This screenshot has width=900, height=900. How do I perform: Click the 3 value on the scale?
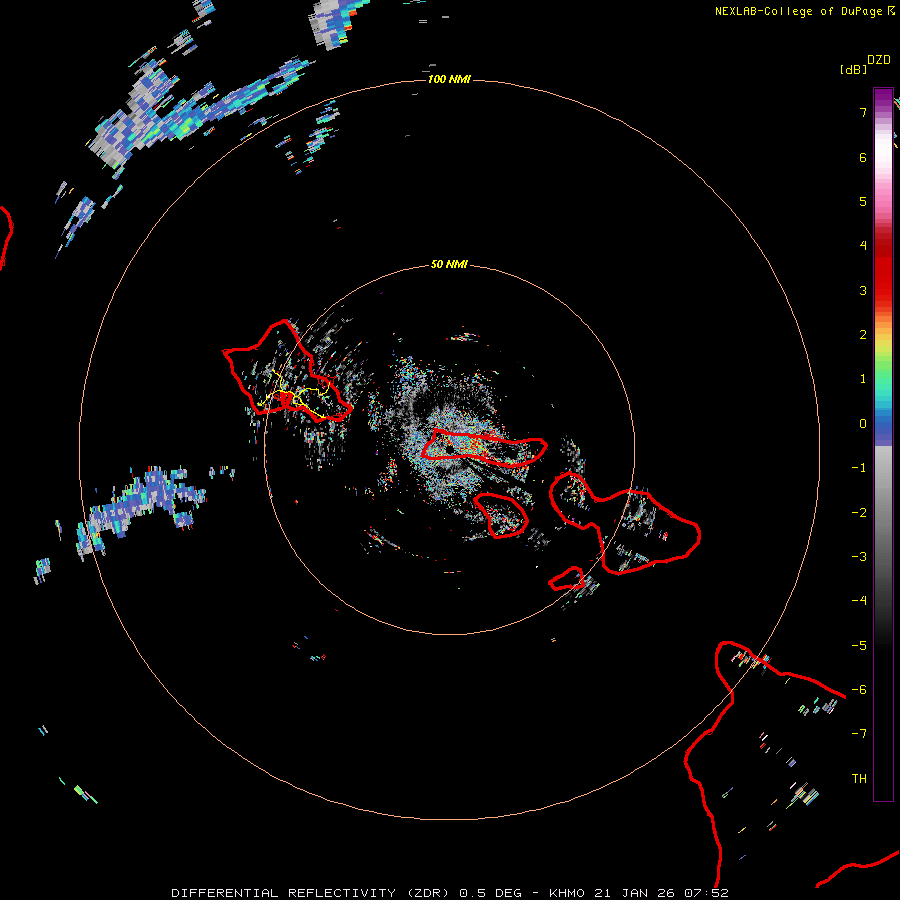[863, 290]
